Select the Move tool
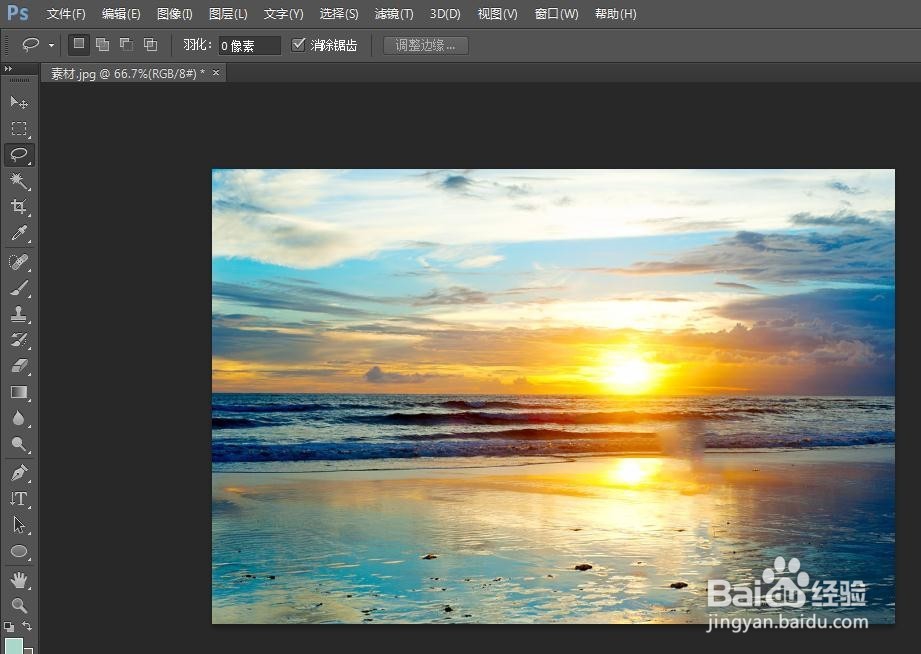The image size is (921, 654). [x=19, y=103]
